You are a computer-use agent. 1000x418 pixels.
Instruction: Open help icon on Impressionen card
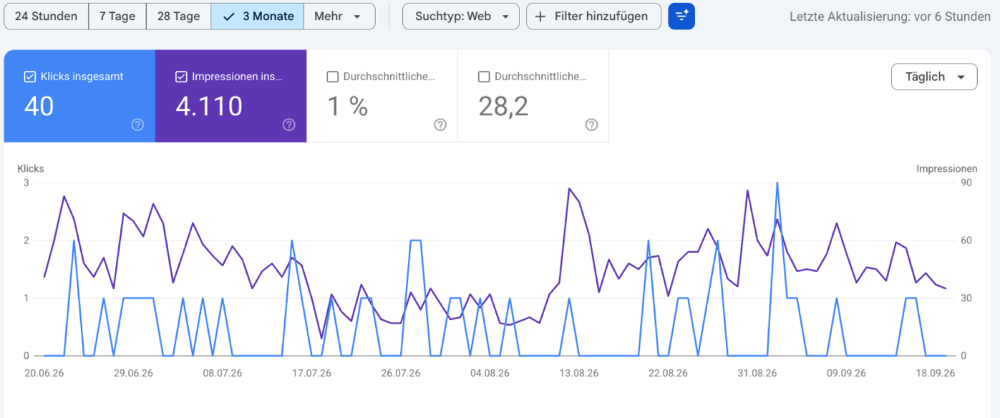[289, 125]
